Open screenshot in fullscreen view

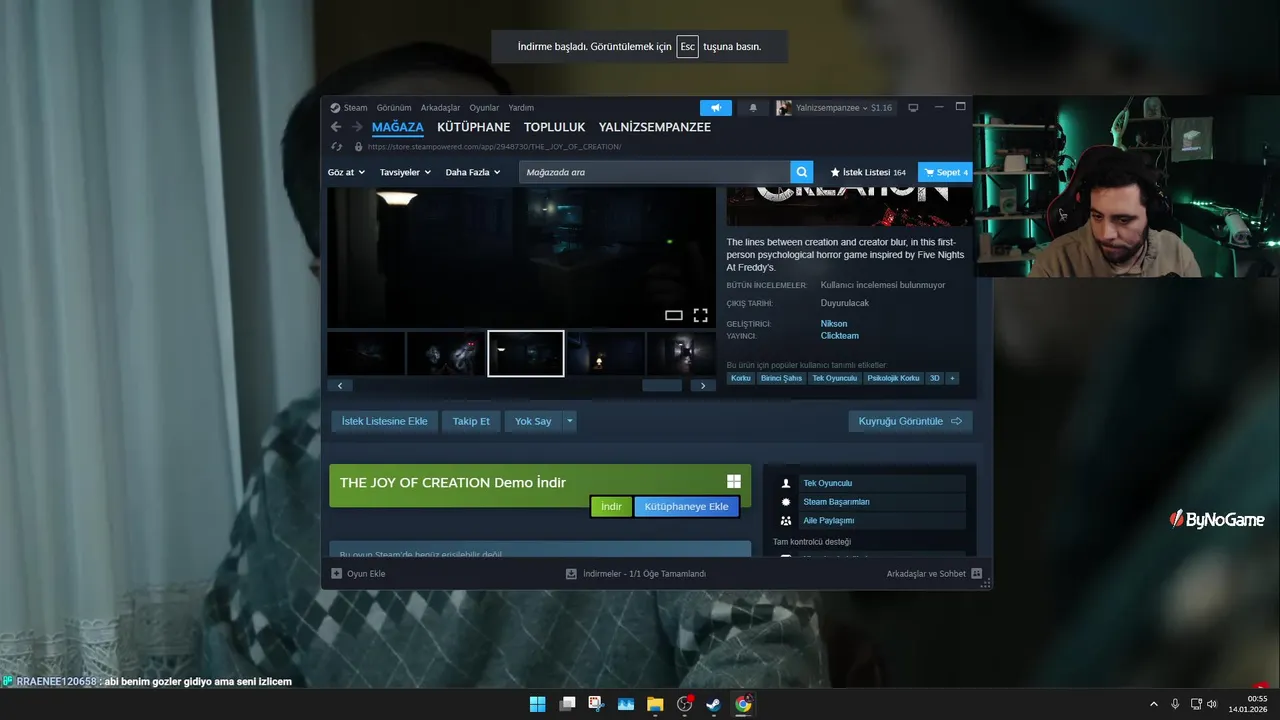coord(701,315)
